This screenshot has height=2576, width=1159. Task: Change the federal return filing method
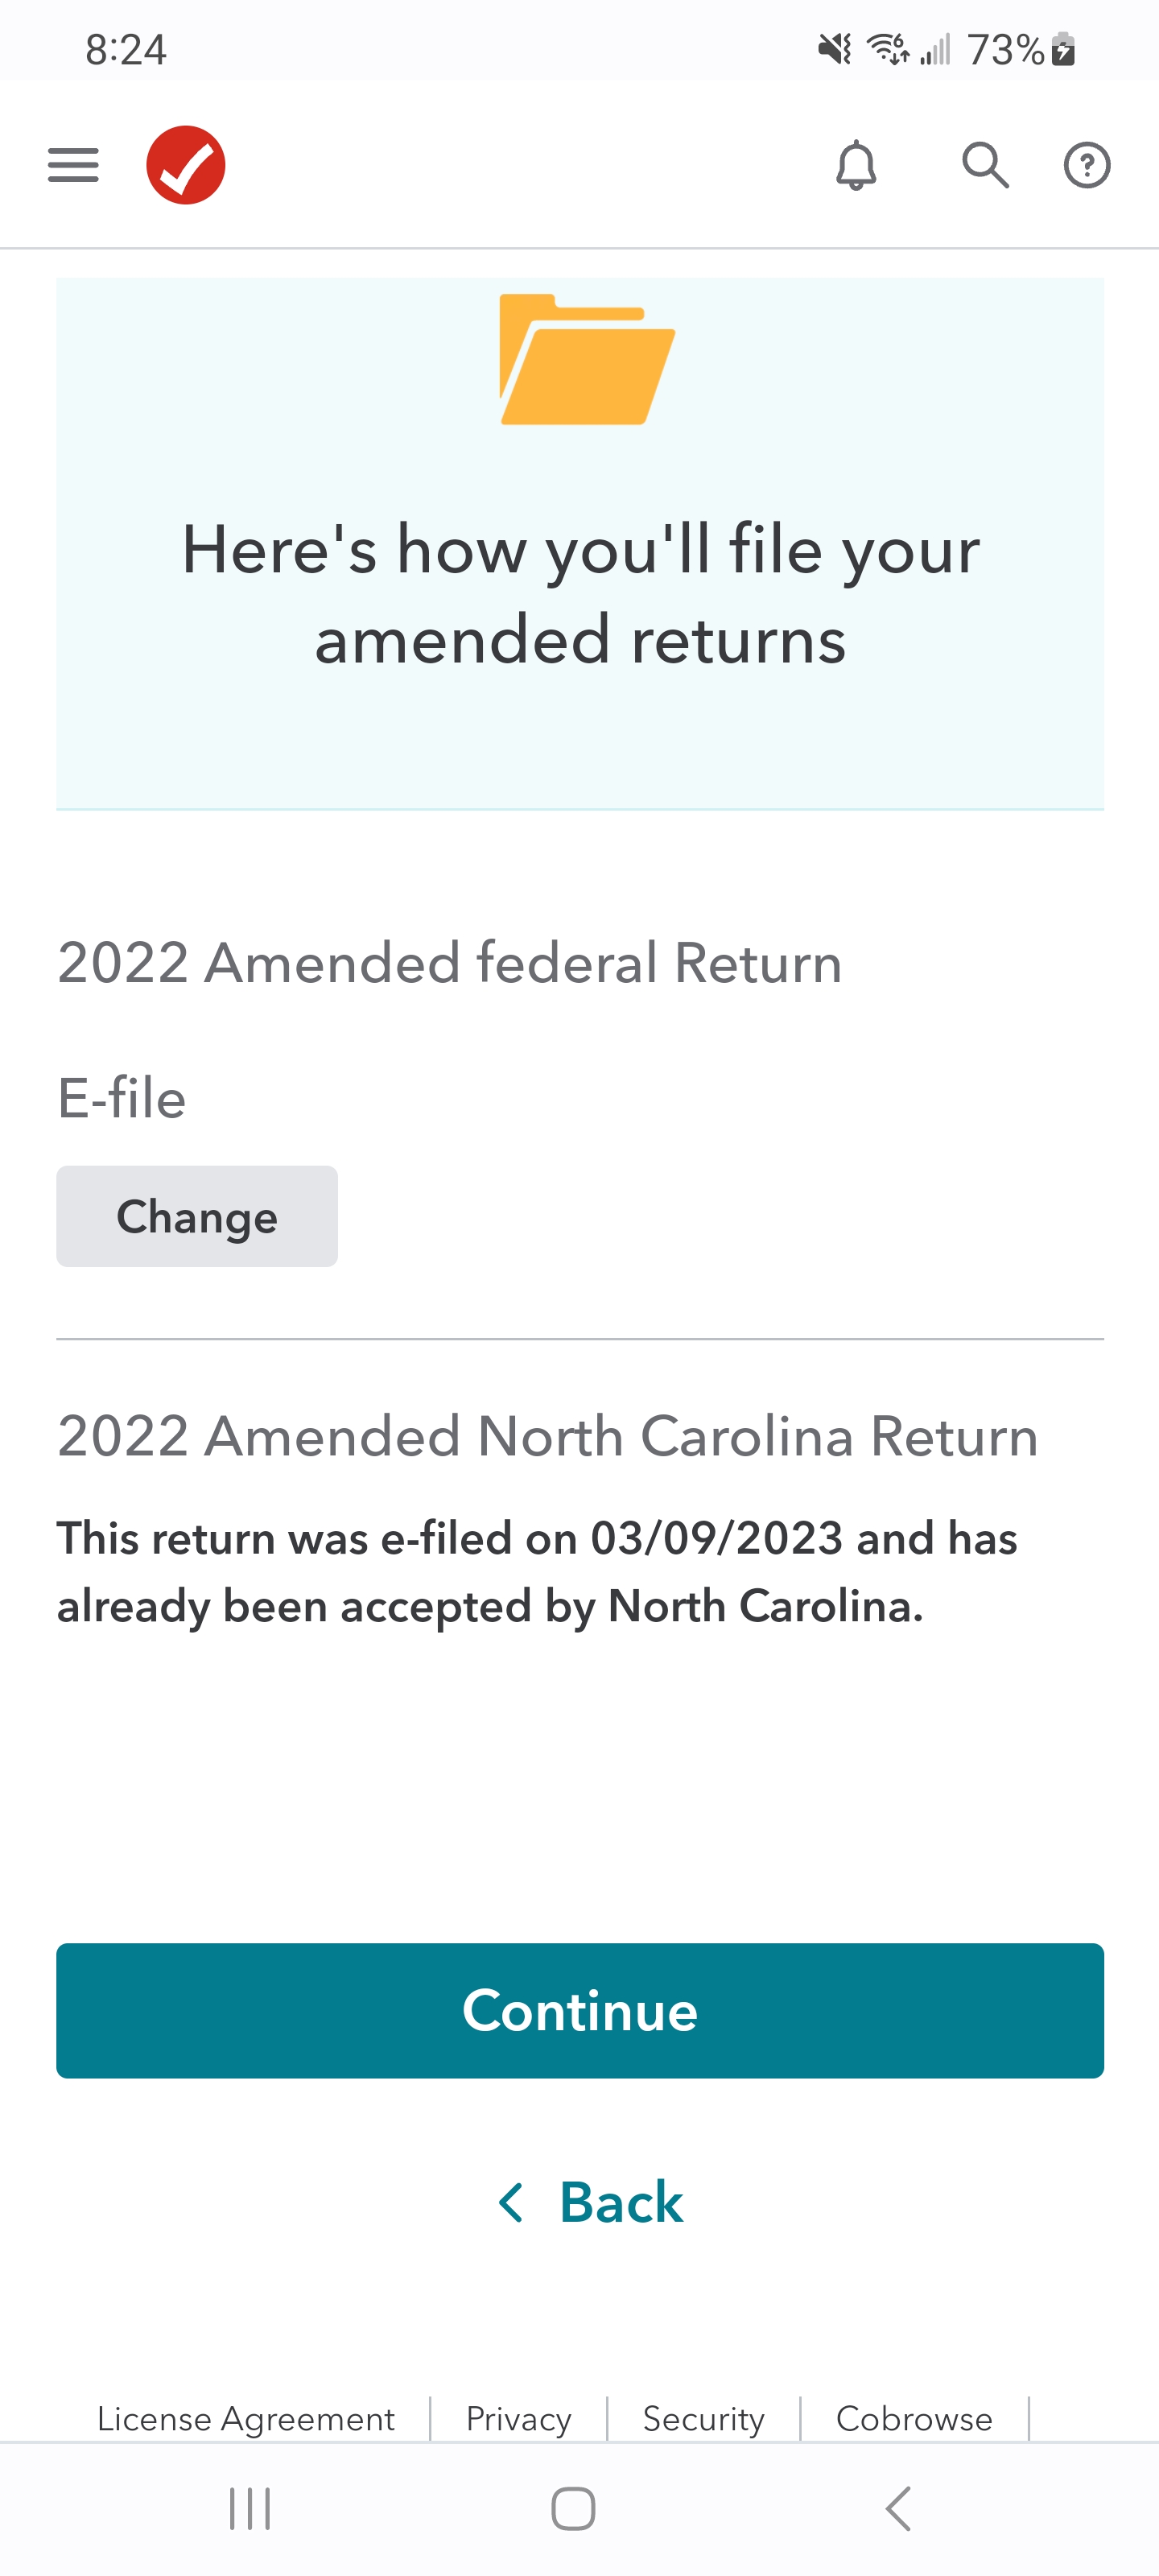[x=197, y=1216]
